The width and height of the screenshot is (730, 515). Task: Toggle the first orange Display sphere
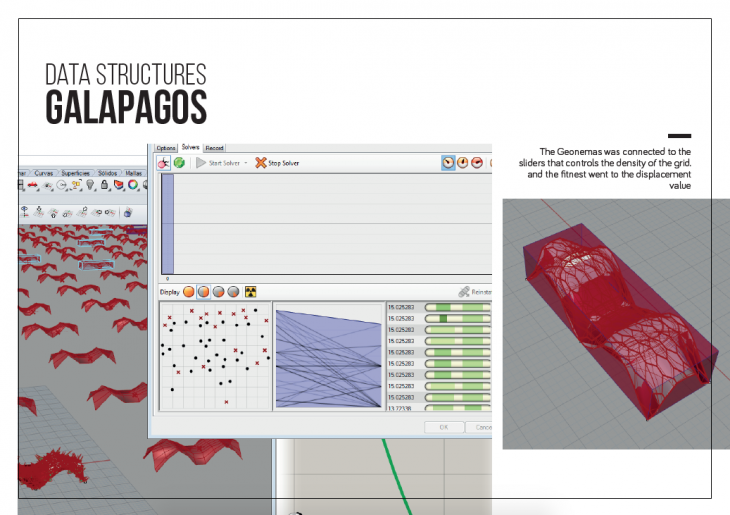click(189, 292)
